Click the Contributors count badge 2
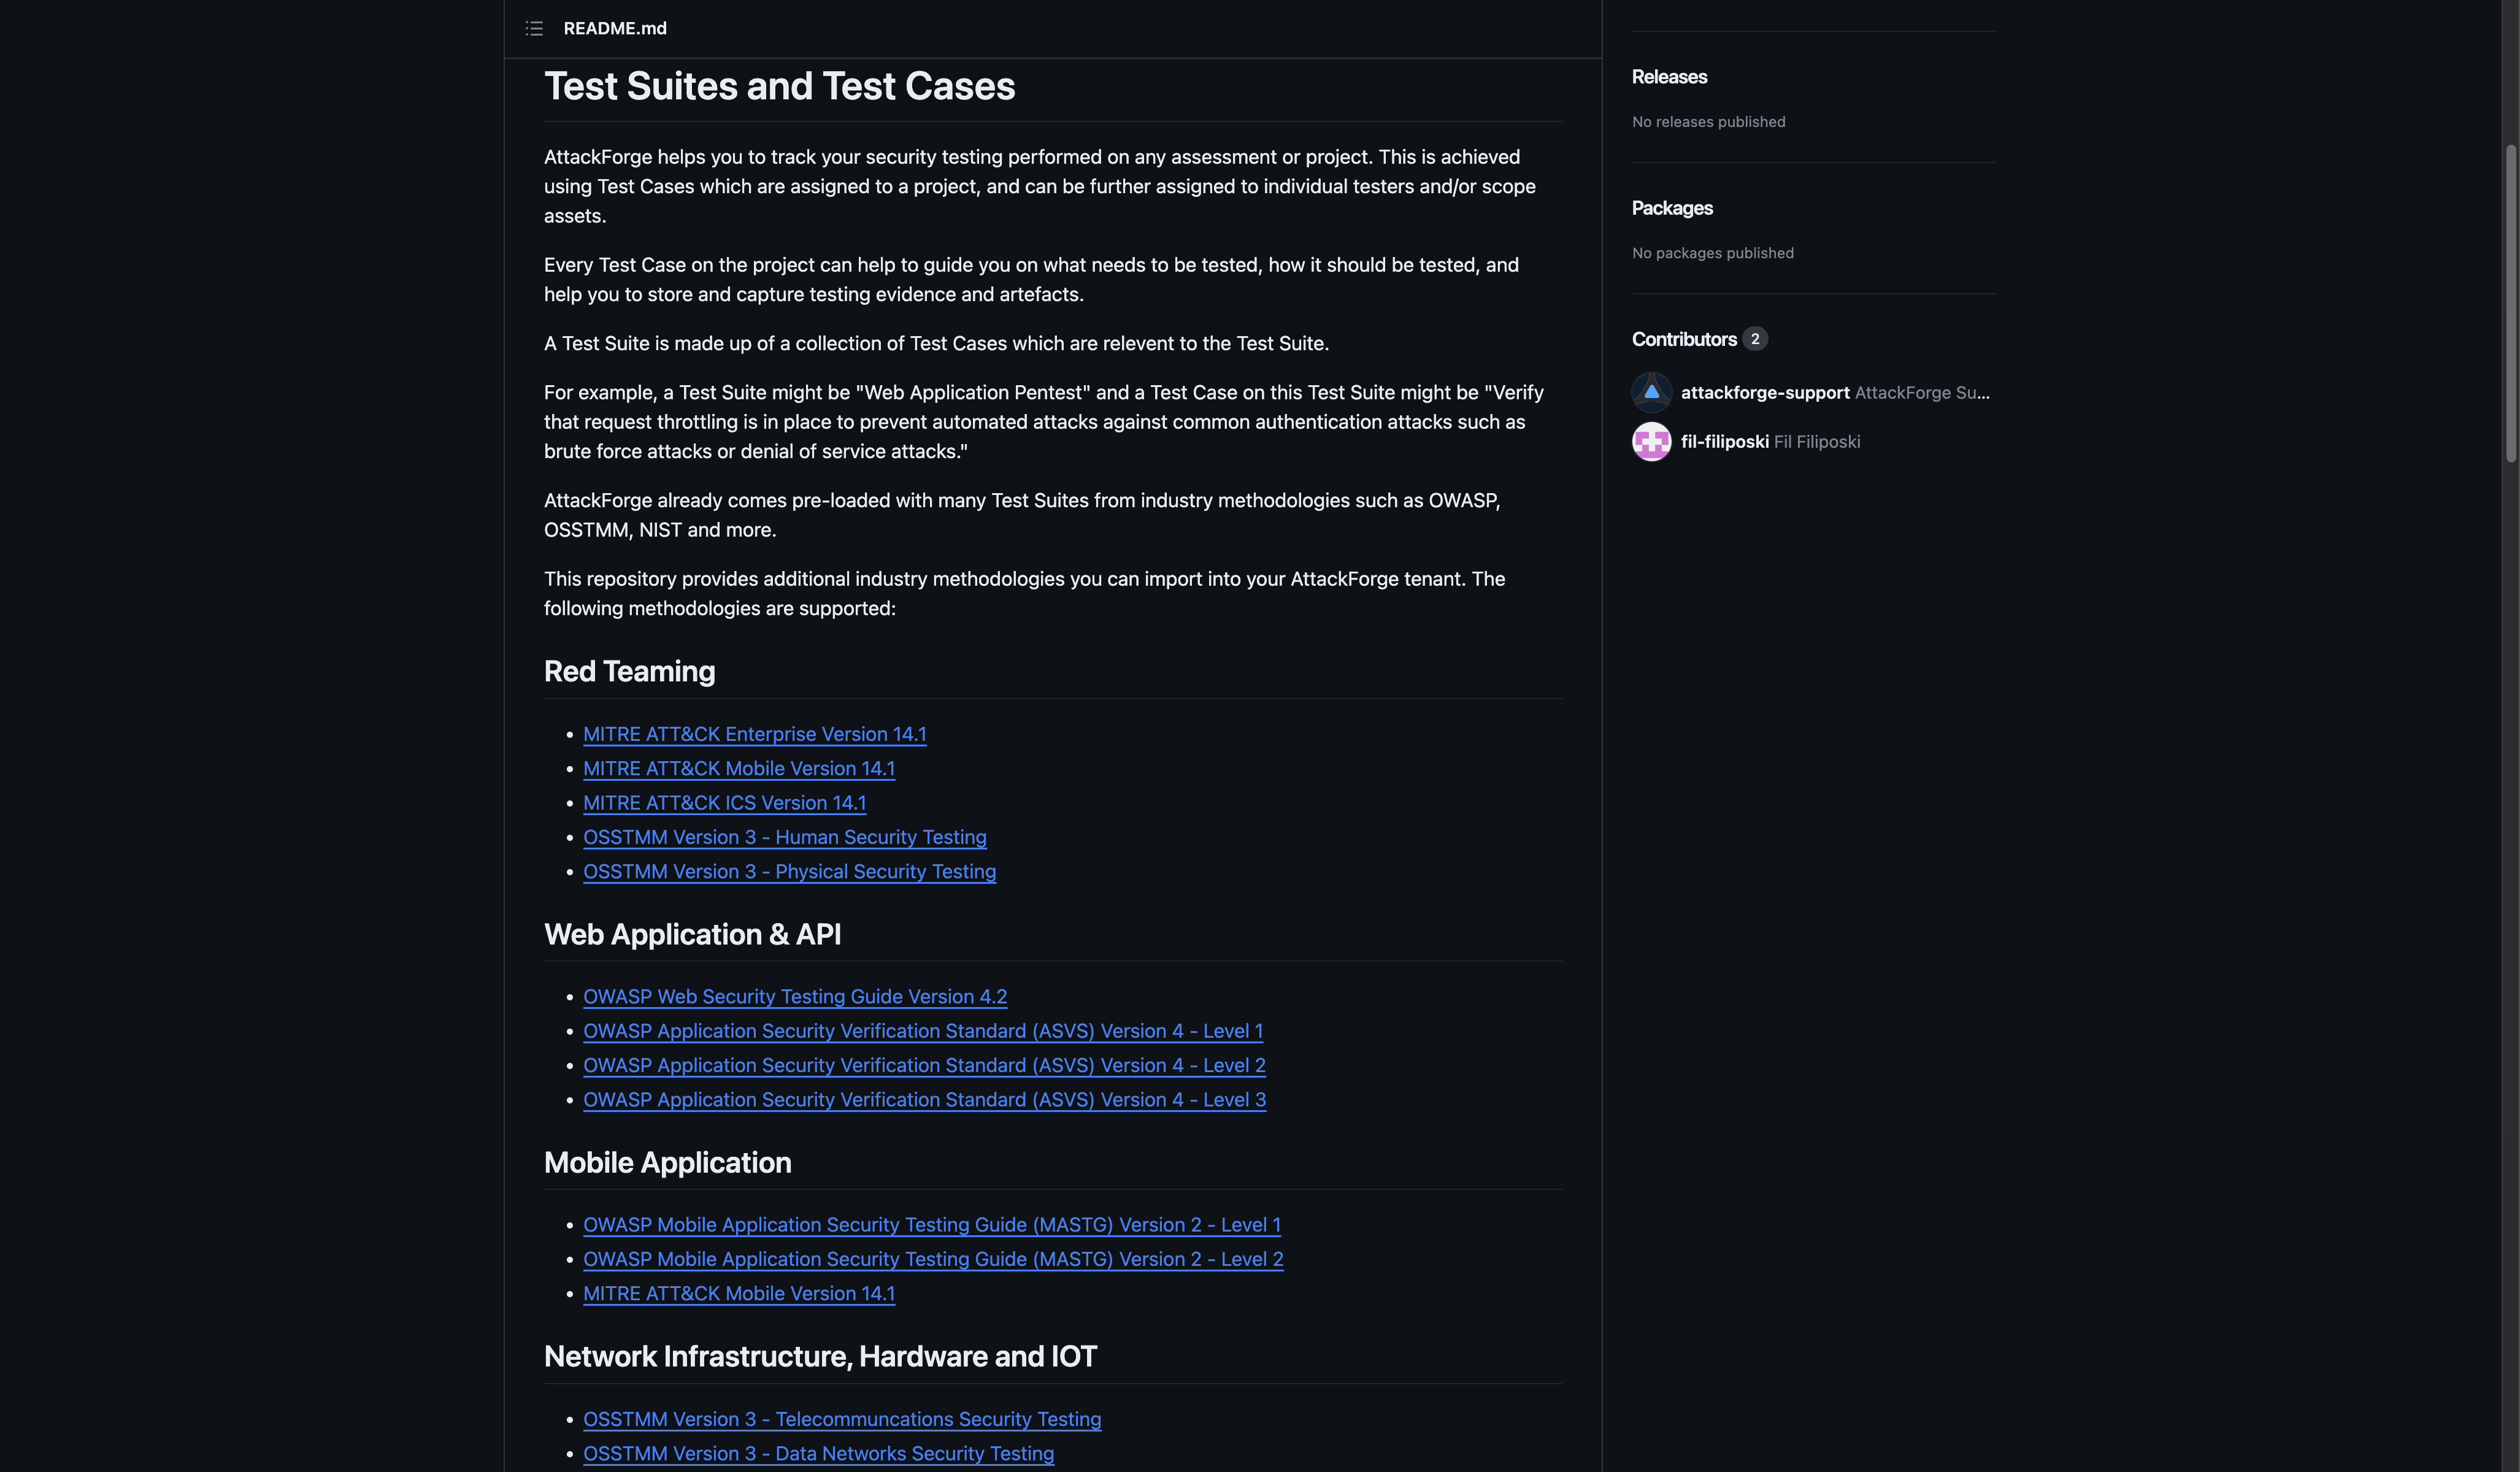Image resolution: width=2520 pixels, height=1472 pixels. [1755, 339]
